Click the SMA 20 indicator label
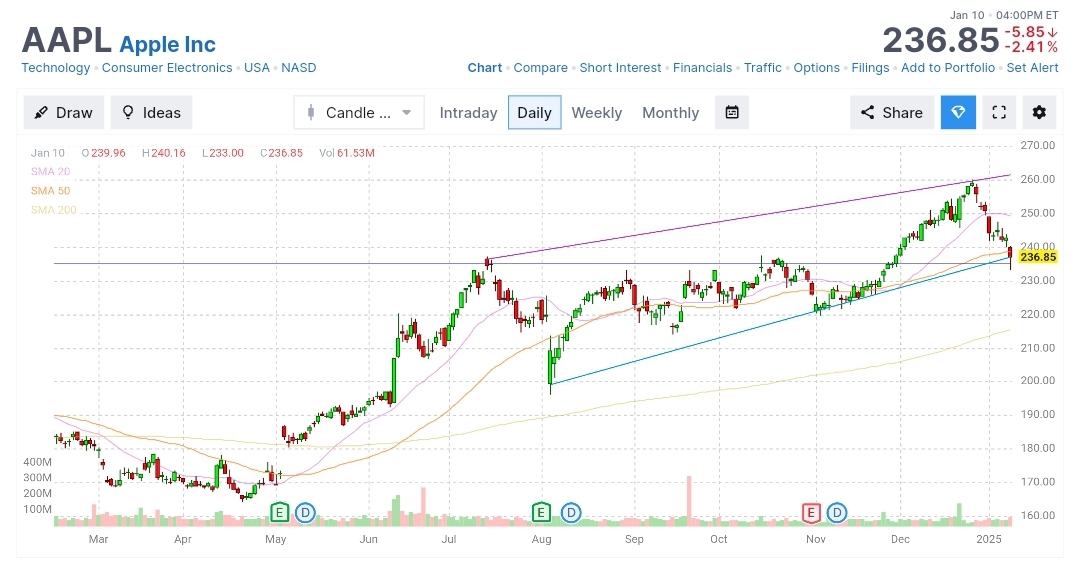Viewport: 1080px width, 563px height. tap(50, 172)
